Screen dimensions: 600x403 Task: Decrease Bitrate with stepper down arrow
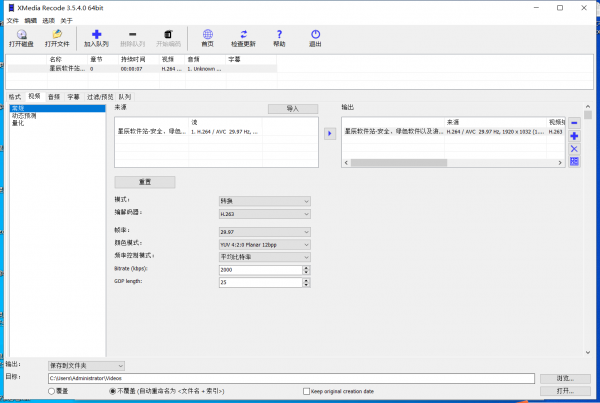pyautogui.click(x=306, y=272)
